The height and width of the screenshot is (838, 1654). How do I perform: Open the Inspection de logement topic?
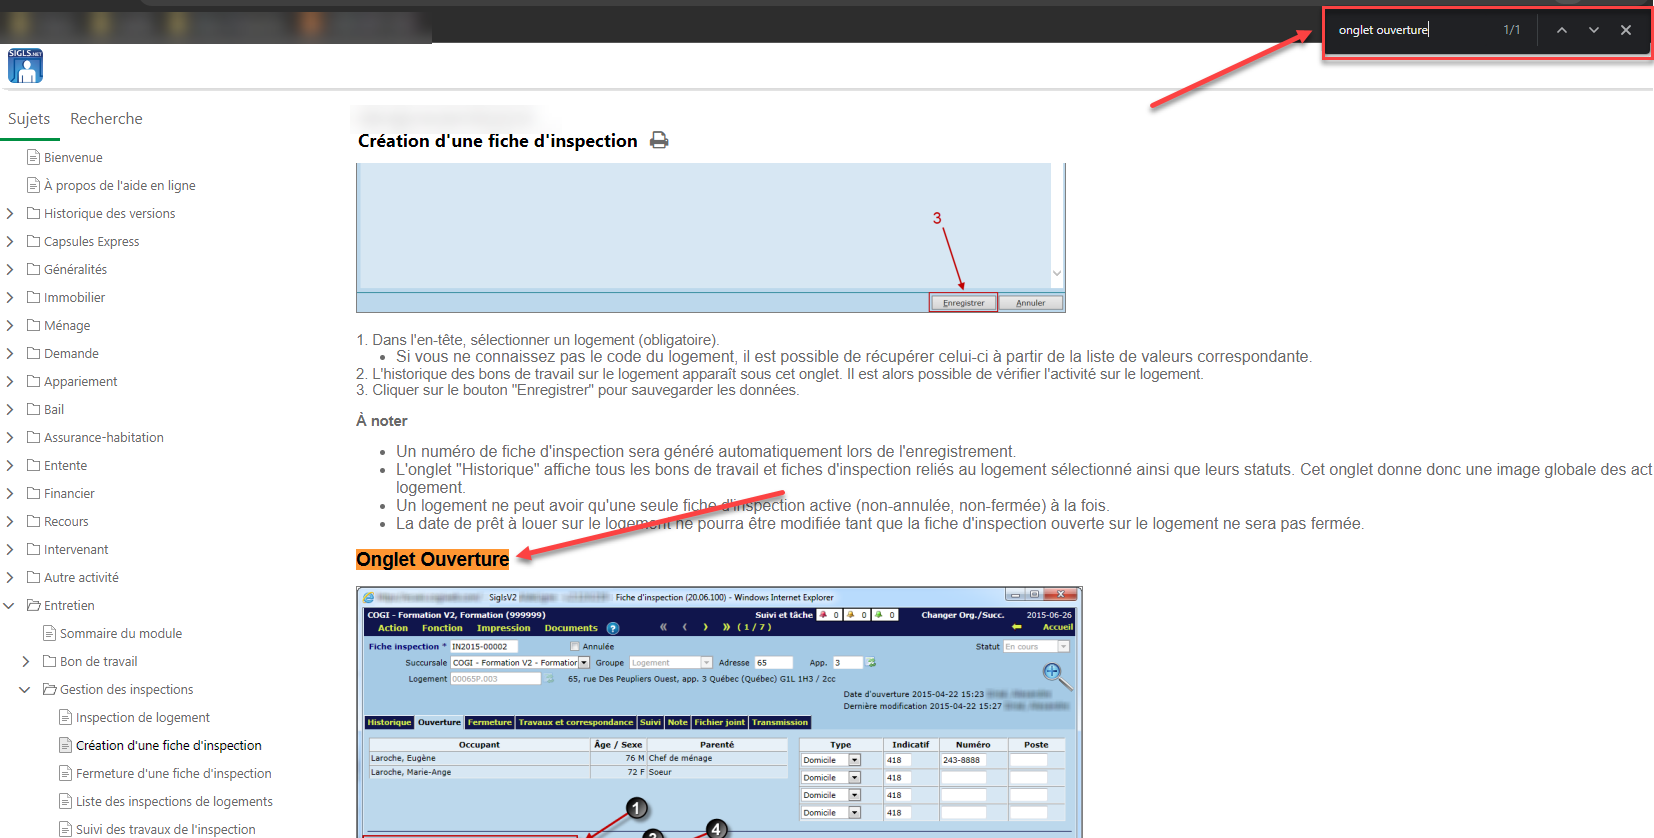click(142, 717)
